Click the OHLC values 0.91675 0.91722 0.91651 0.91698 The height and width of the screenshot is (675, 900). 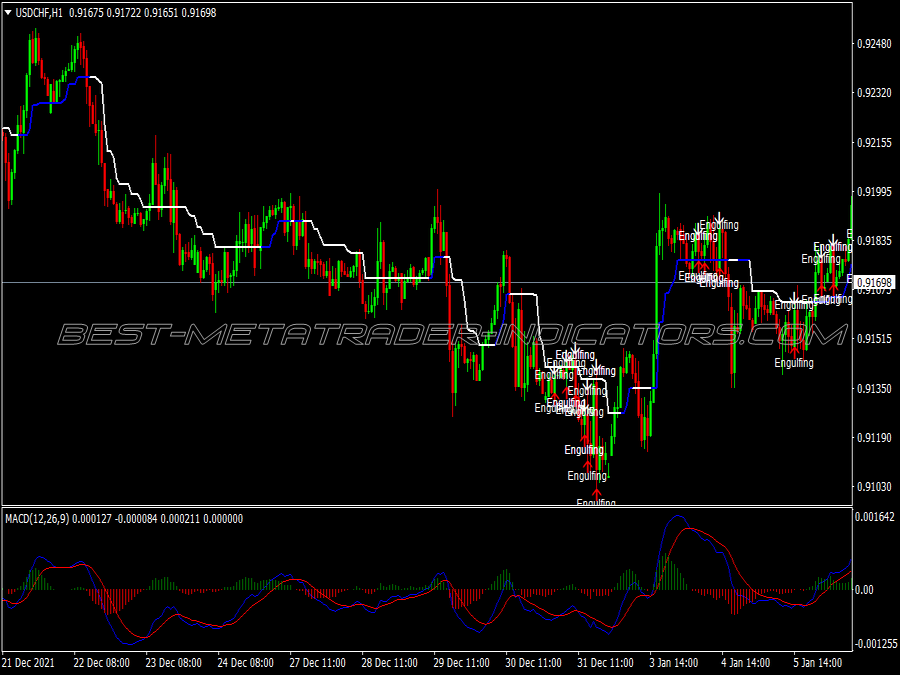pyautogui.click(x=142, y=13)
